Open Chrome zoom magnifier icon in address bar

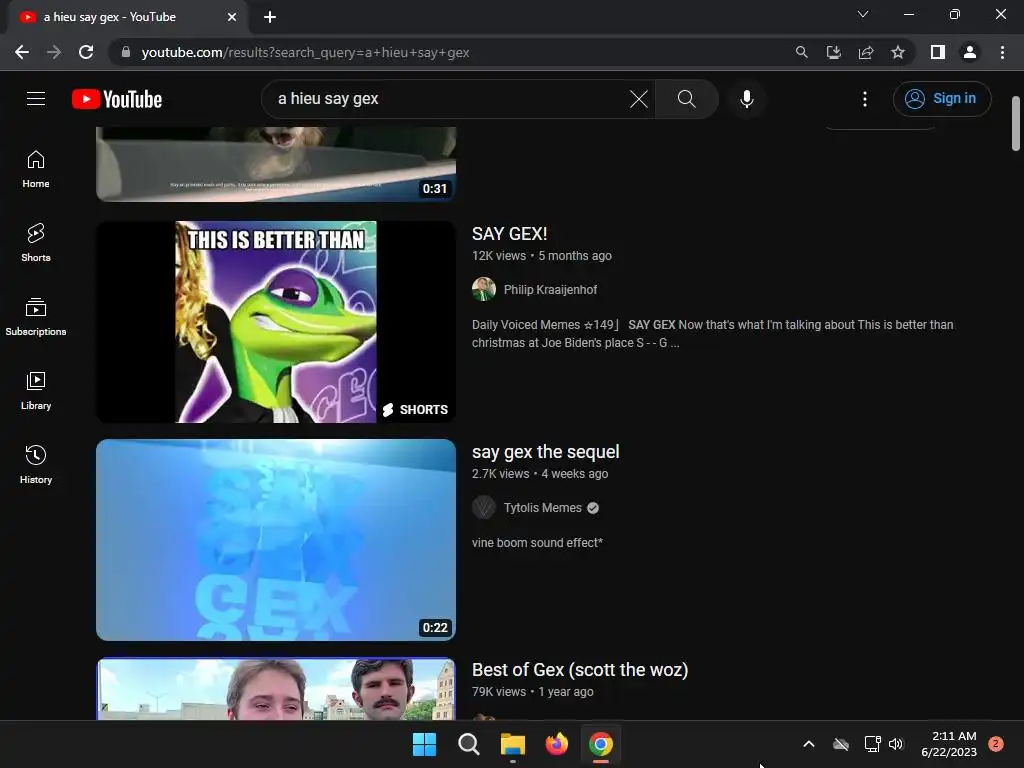coord(801,52)
